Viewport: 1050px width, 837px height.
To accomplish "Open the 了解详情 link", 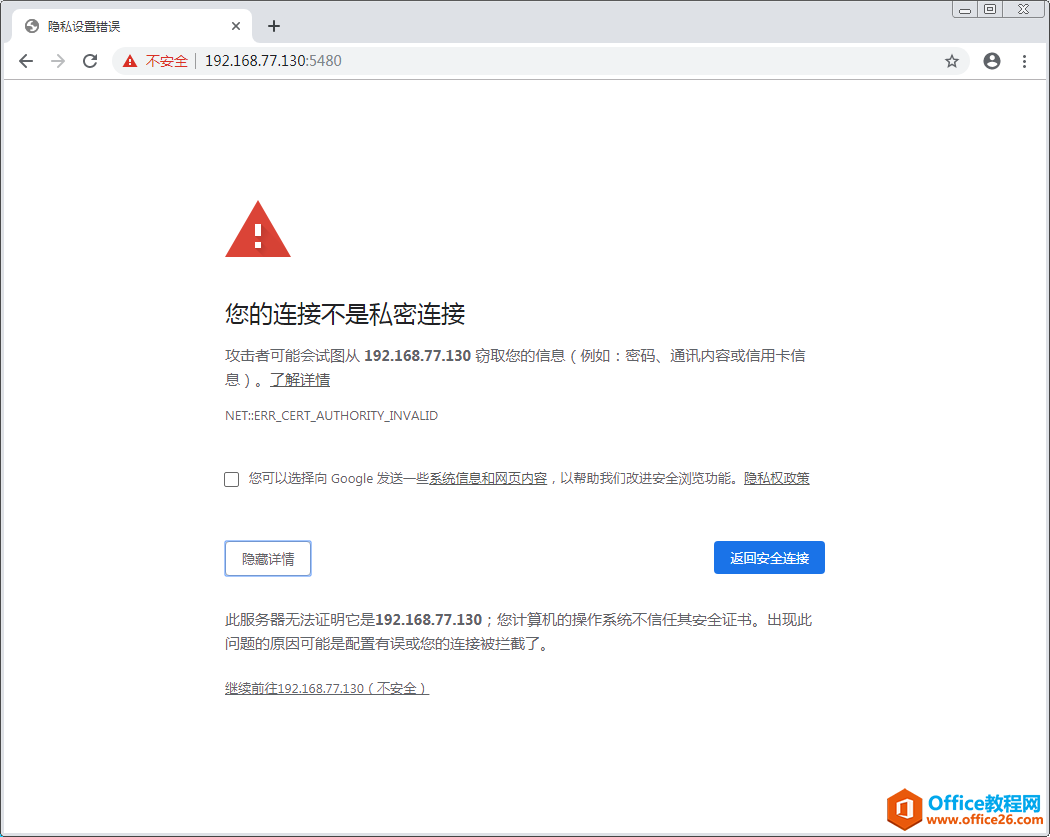I will pyautogui.click(x=300, y=380).
